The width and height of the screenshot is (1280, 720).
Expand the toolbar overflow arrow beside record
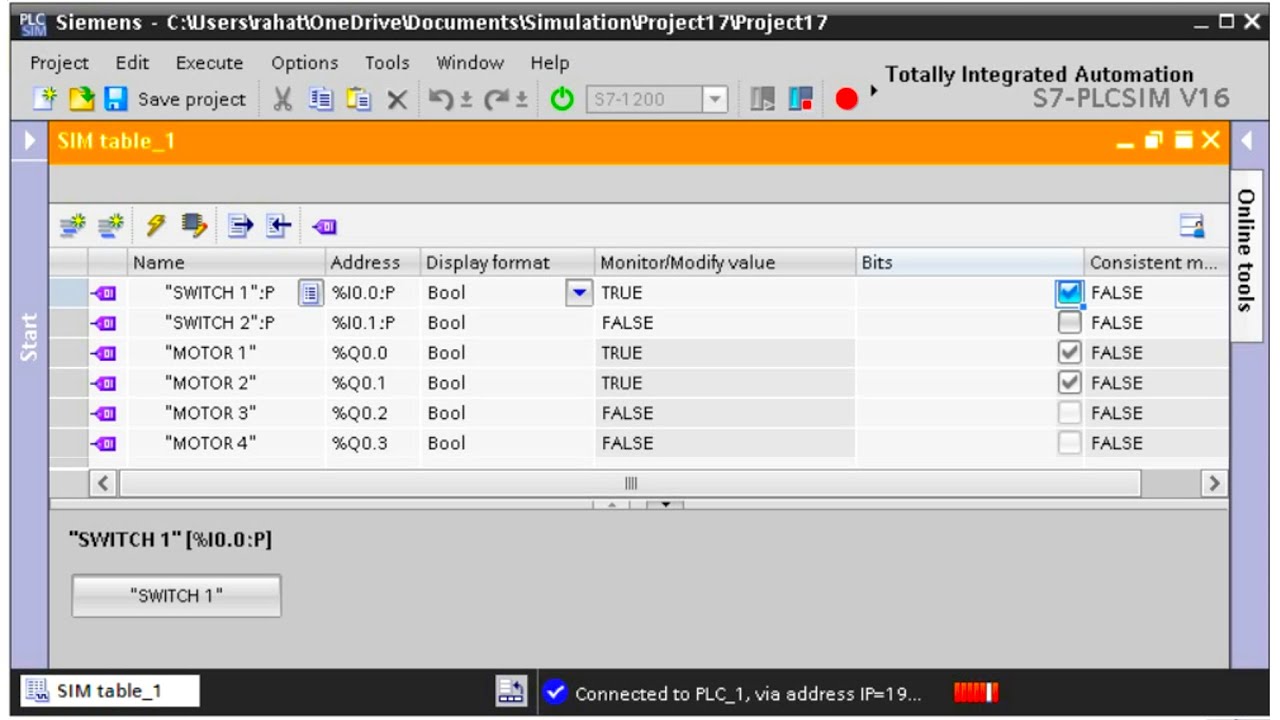tap(874, 92)
